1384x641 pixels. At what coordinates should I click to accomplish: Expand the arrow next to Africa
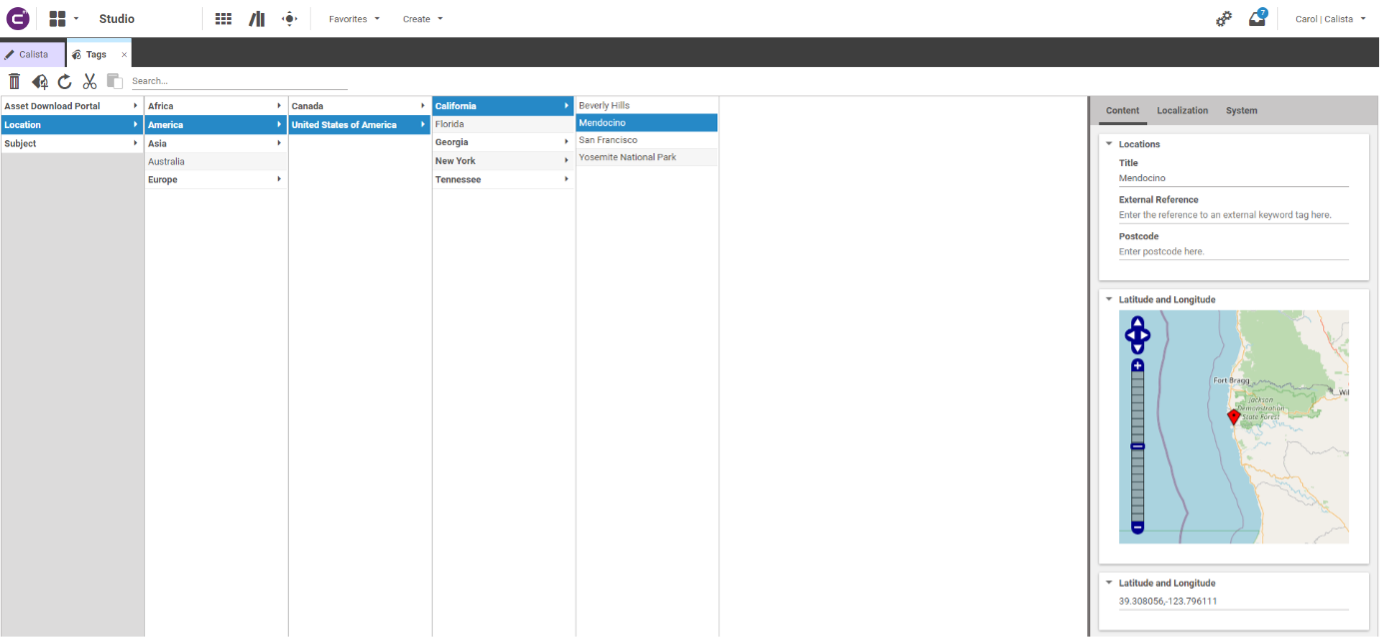(279, 106)
